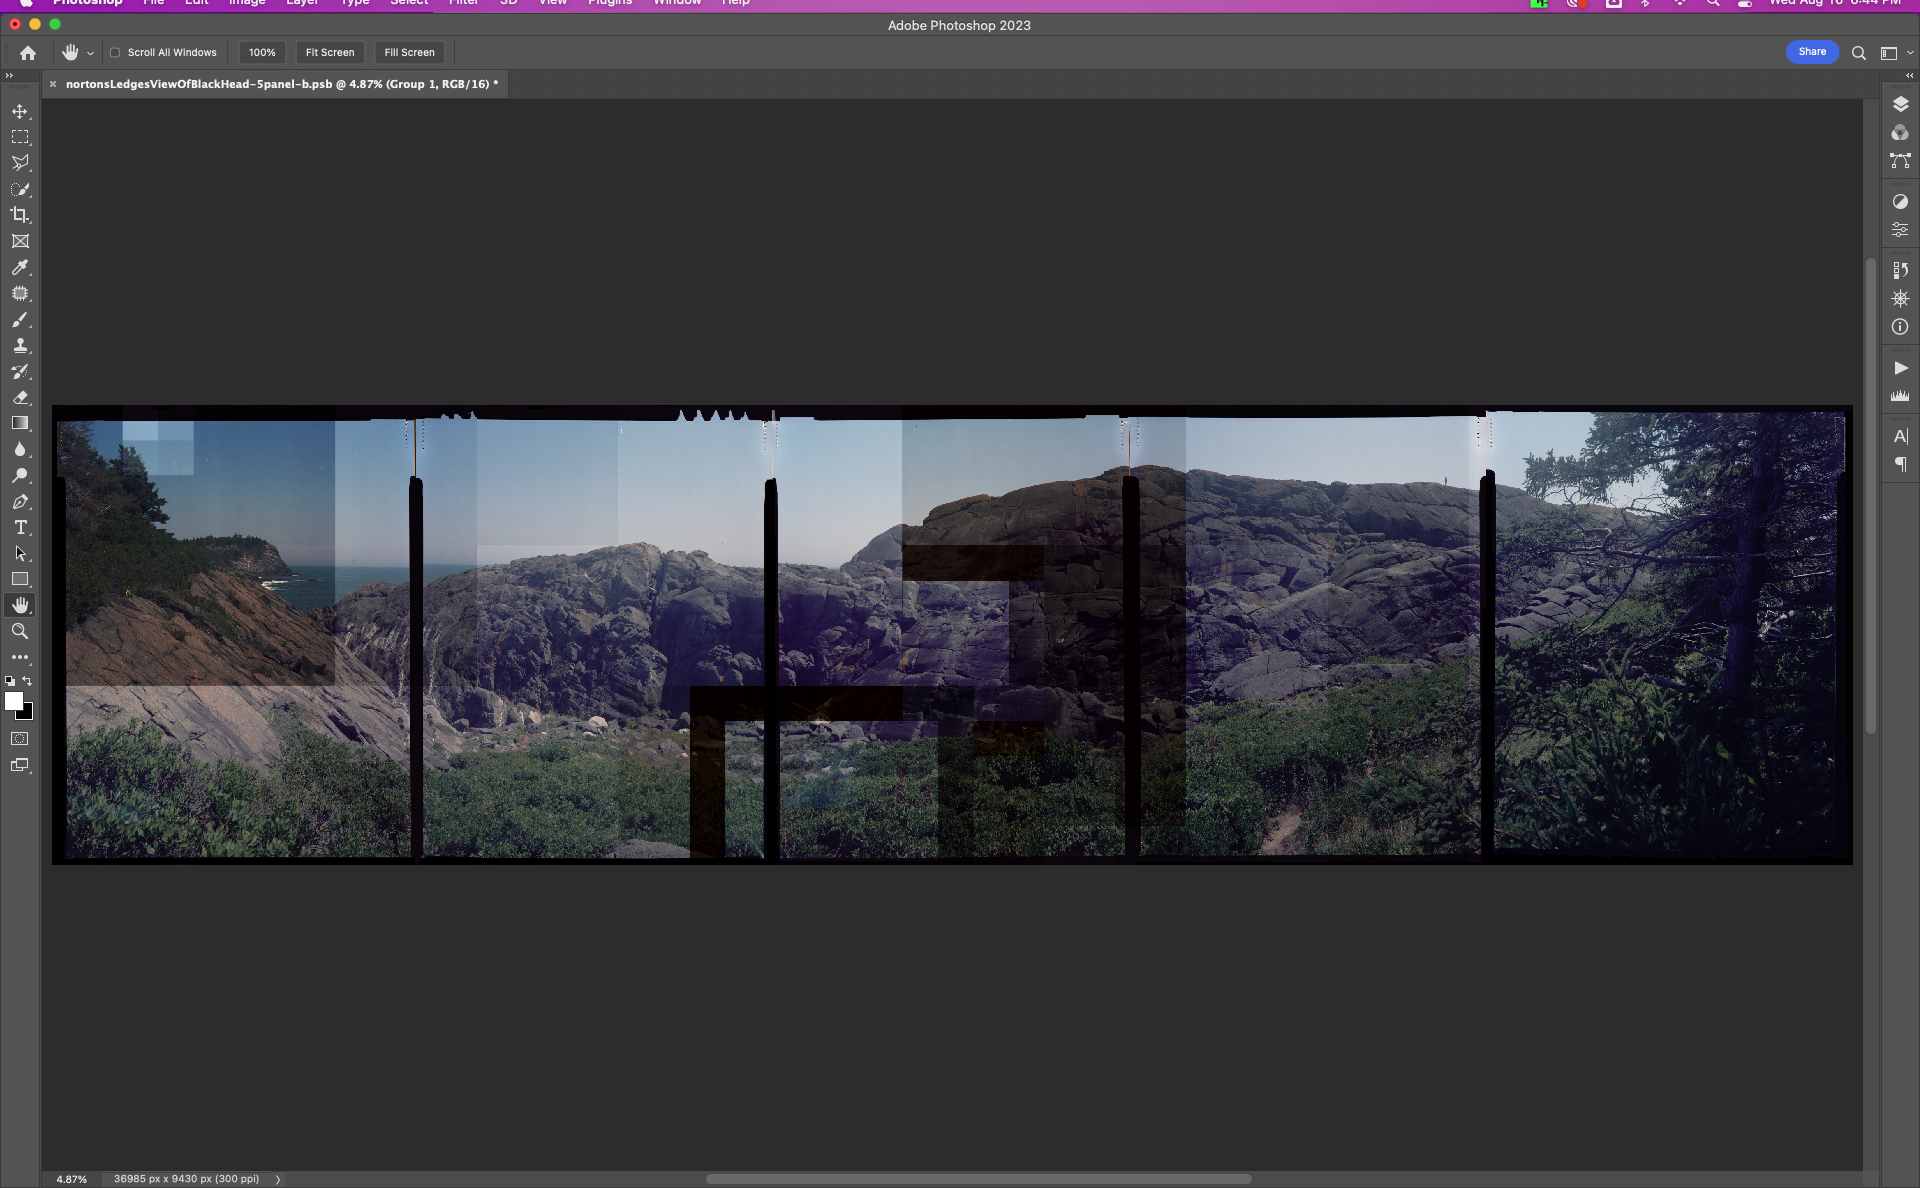This screenshot has width=1920, height=1188.
Task: Toggle Quick Mask mode
Action: click(x=20, y=738)
